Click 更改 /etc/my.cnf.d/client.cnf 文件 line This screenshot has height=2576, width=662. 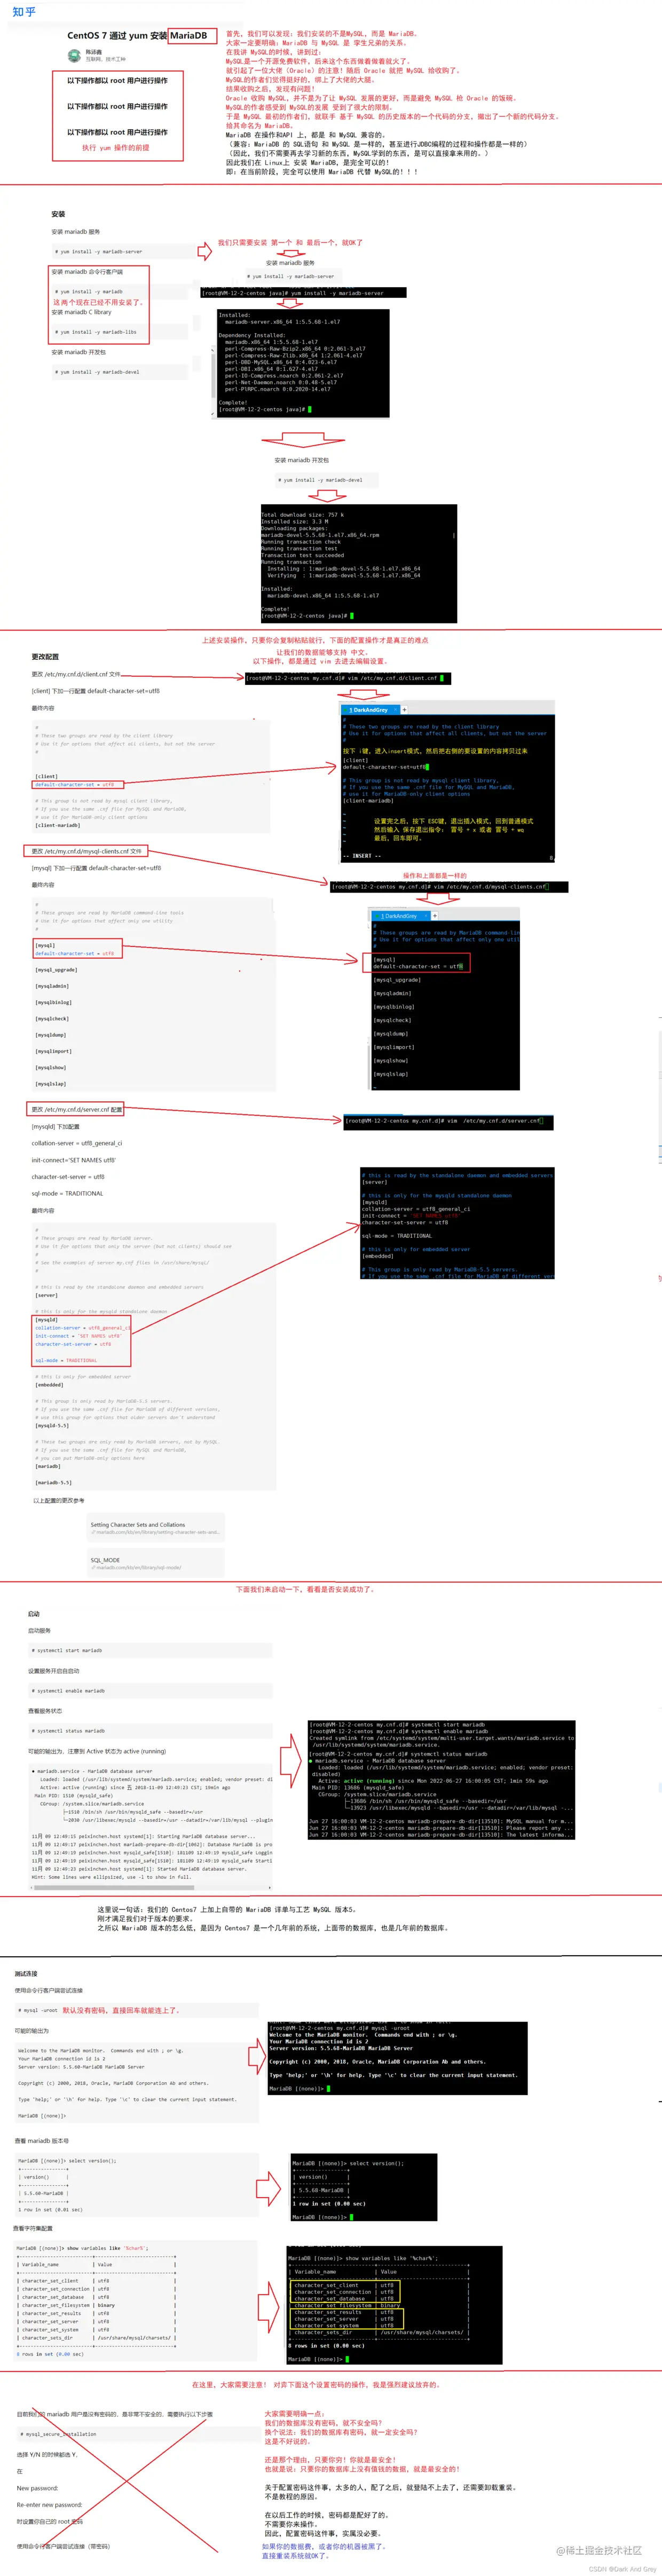click(x=75, y=674)
